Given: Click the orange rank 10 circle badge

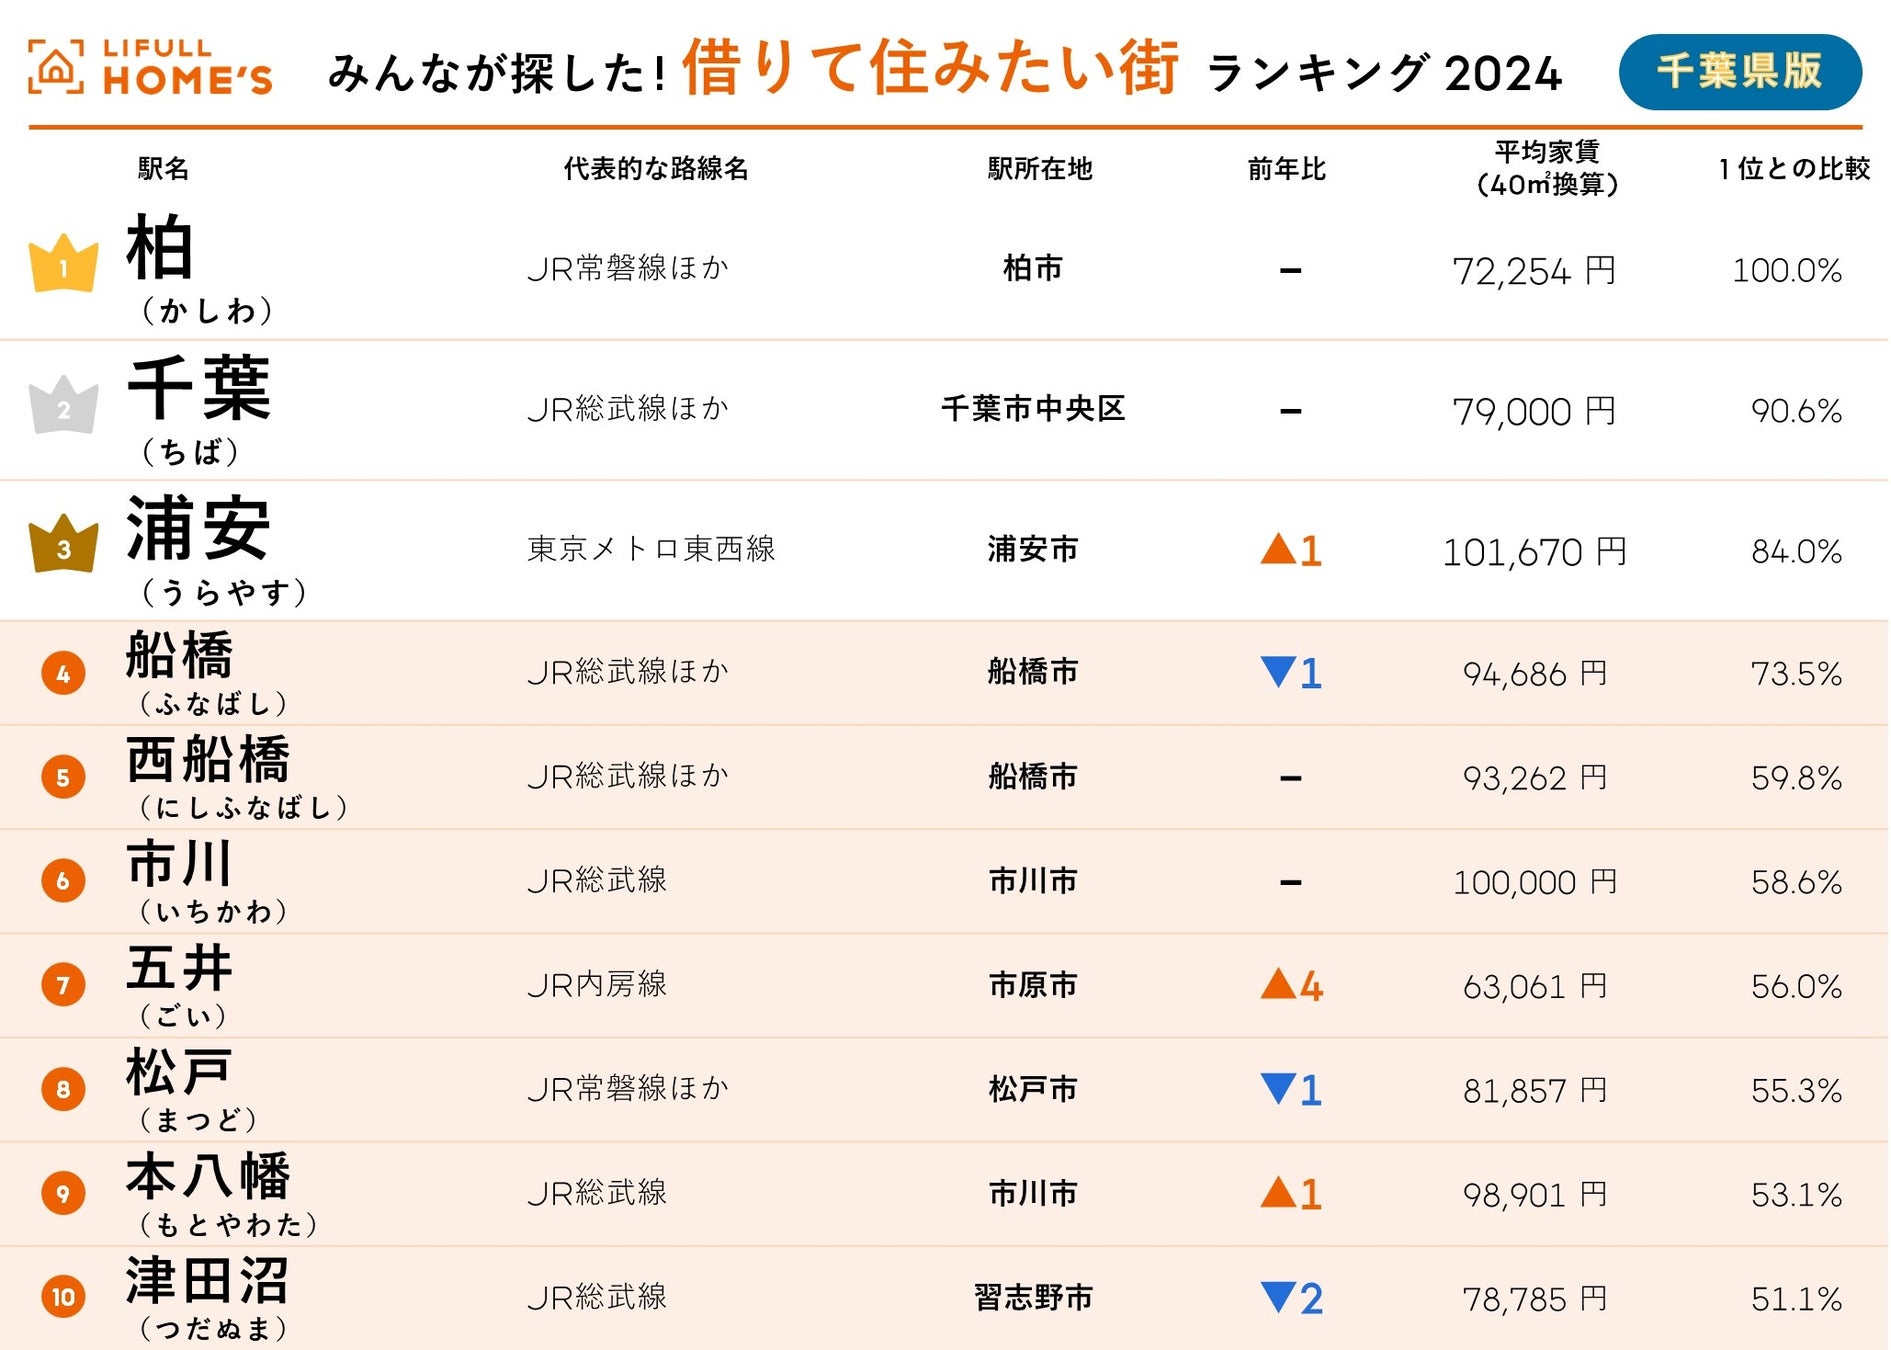Looking at the screenshot, I should 63,1297.
